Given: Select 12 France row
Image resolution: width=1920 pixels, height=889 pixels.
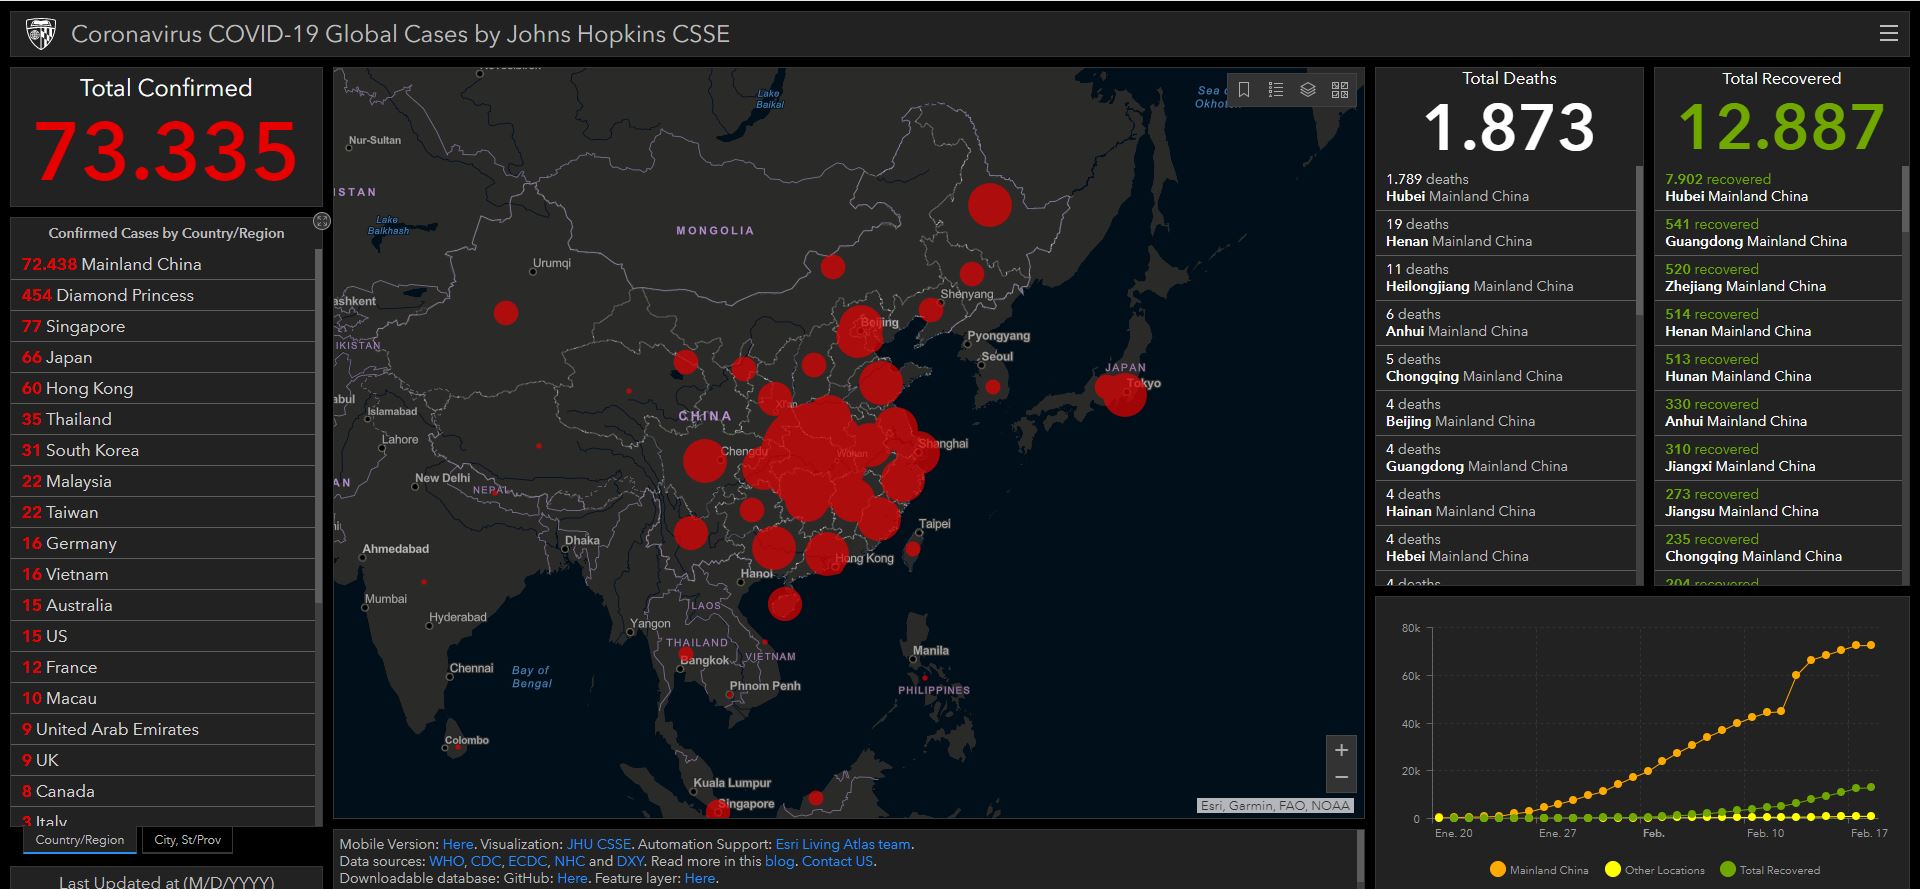Looking at the screenshot, I should [164, 667].
